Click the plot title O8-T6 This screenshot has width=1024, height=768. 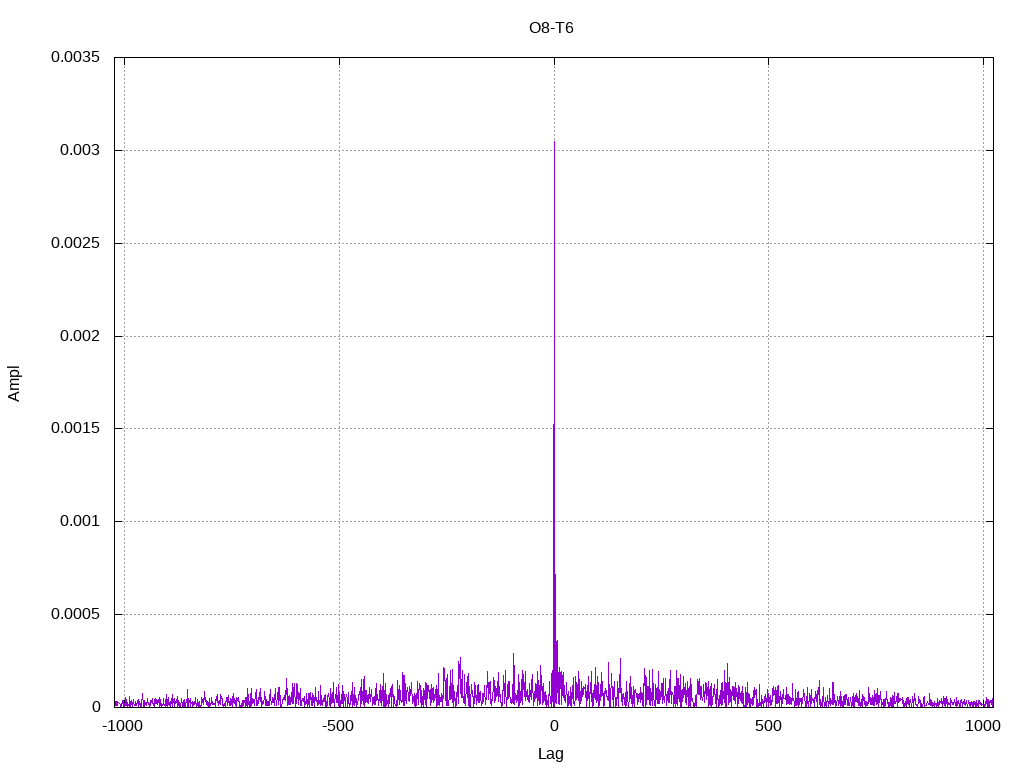[551, 28]
